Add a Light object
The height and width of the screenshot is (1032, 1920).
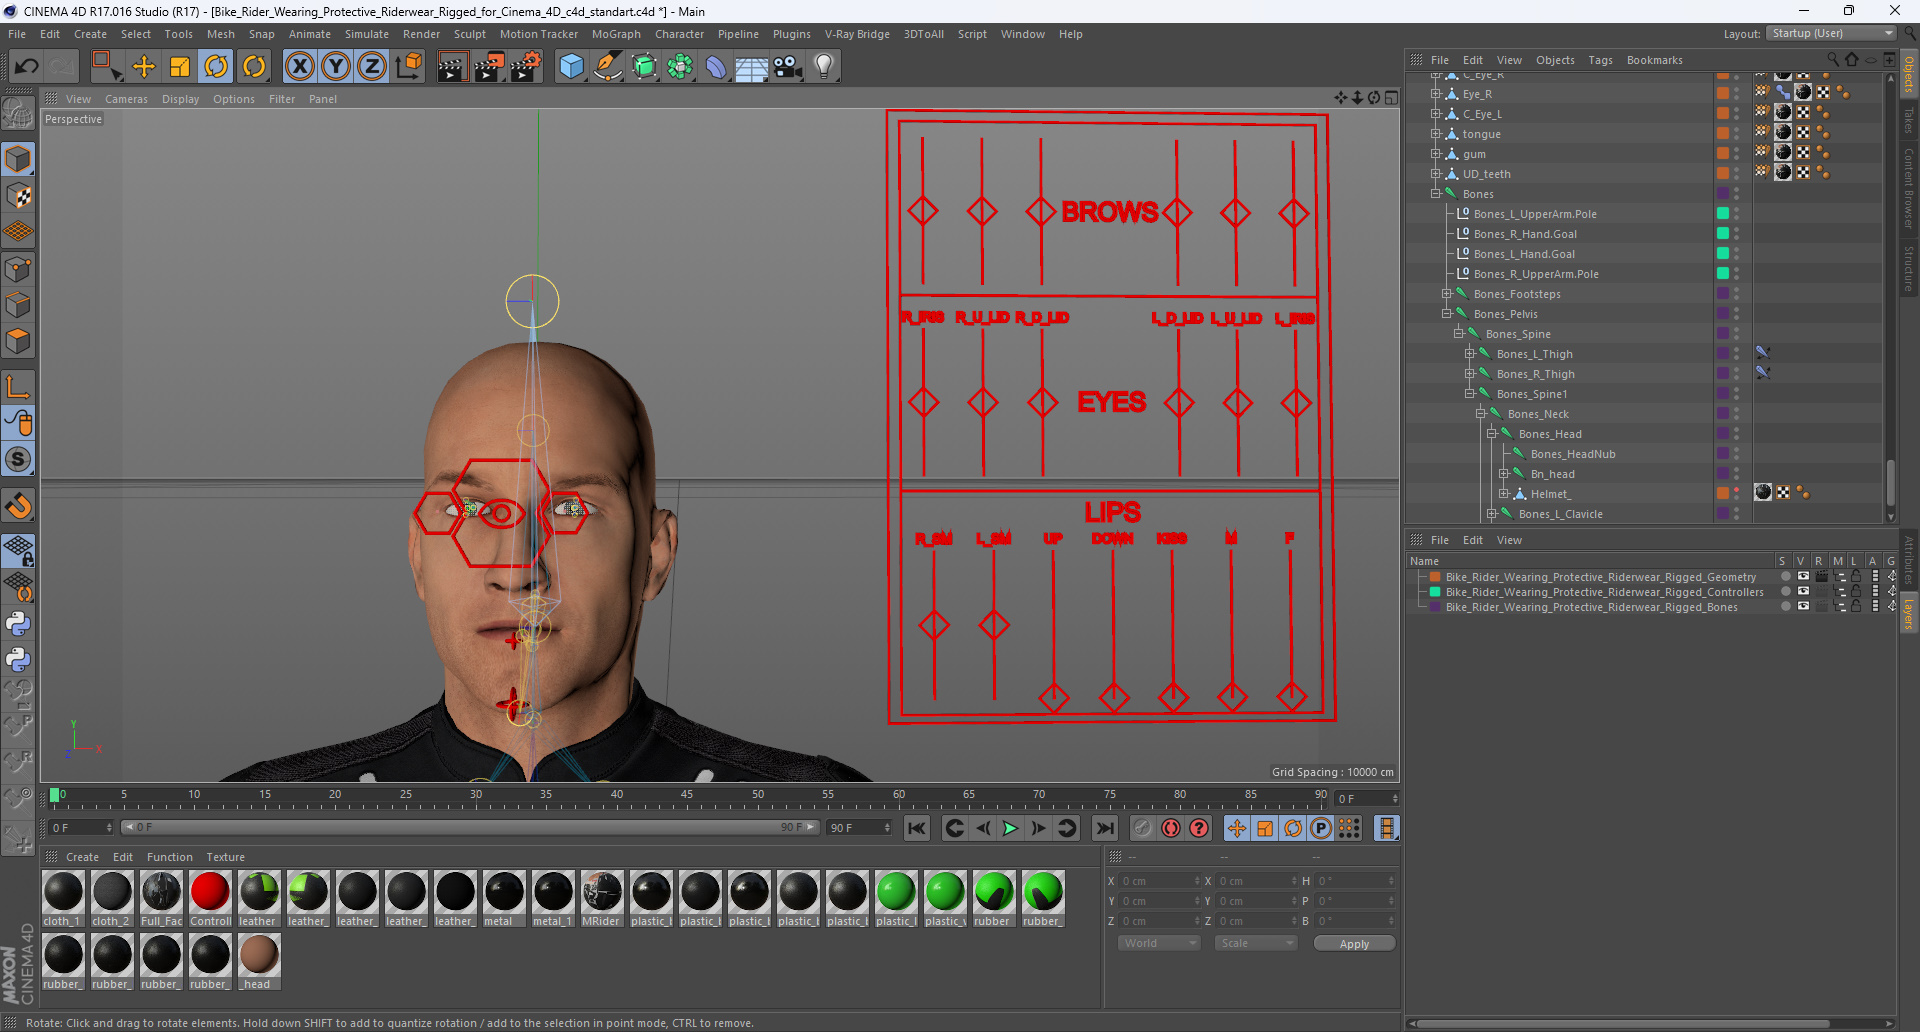point(824,67)
